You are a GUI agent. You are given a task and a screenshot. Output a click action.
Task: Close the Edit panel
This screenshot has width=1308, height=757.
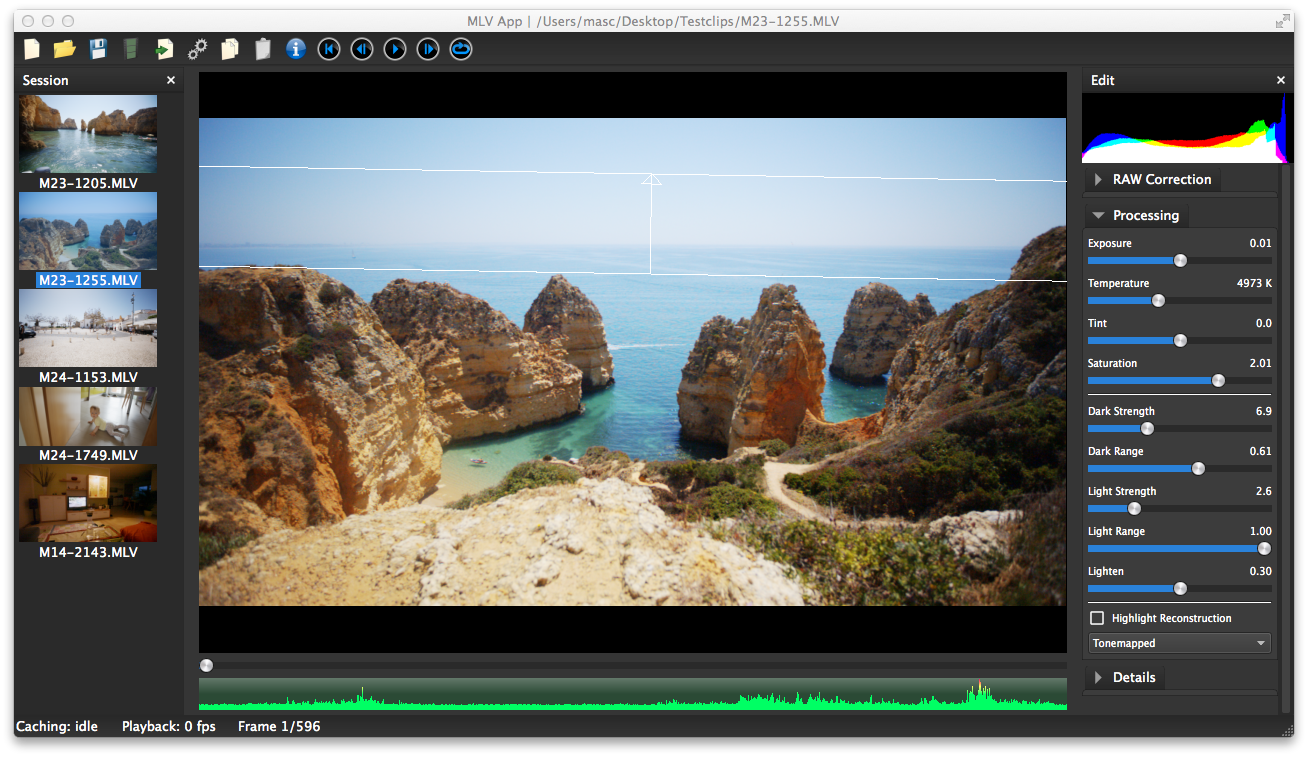(x=1281, y=80)
